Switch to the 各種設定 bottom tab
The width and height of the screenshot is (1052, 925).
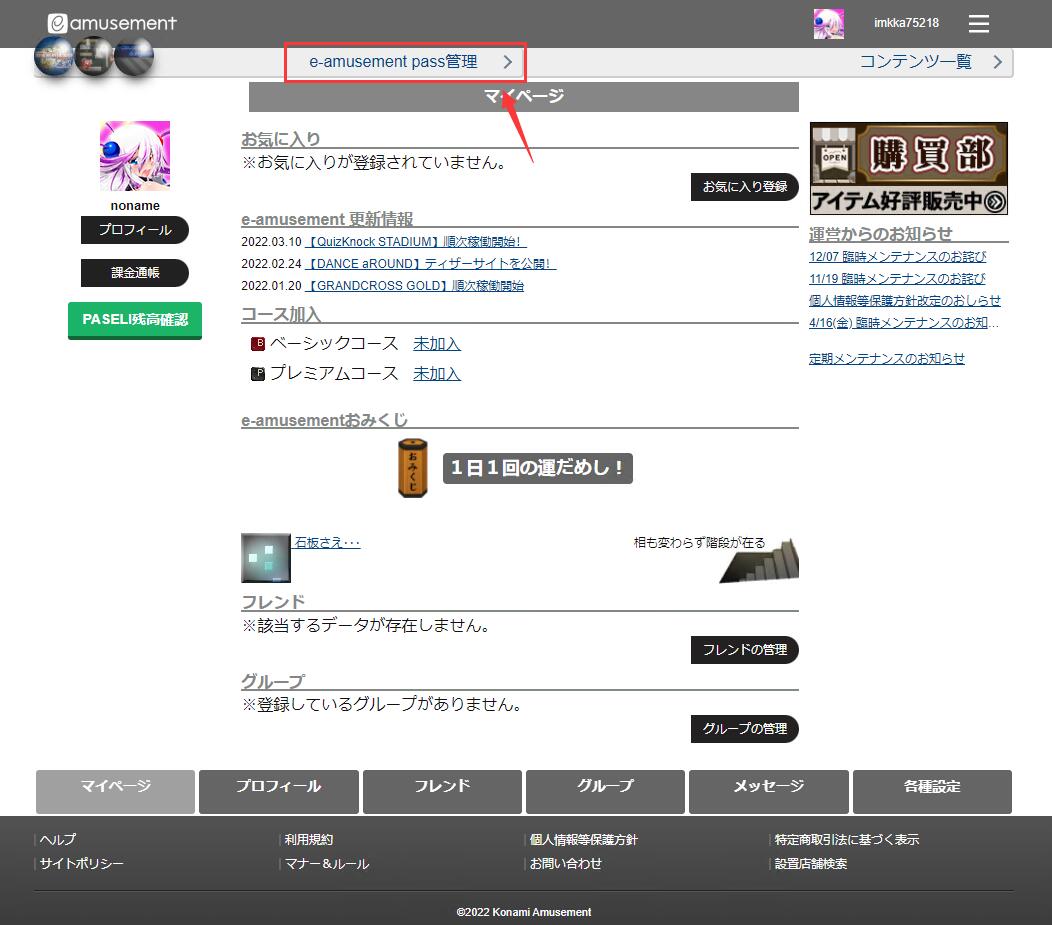[931, 788]
